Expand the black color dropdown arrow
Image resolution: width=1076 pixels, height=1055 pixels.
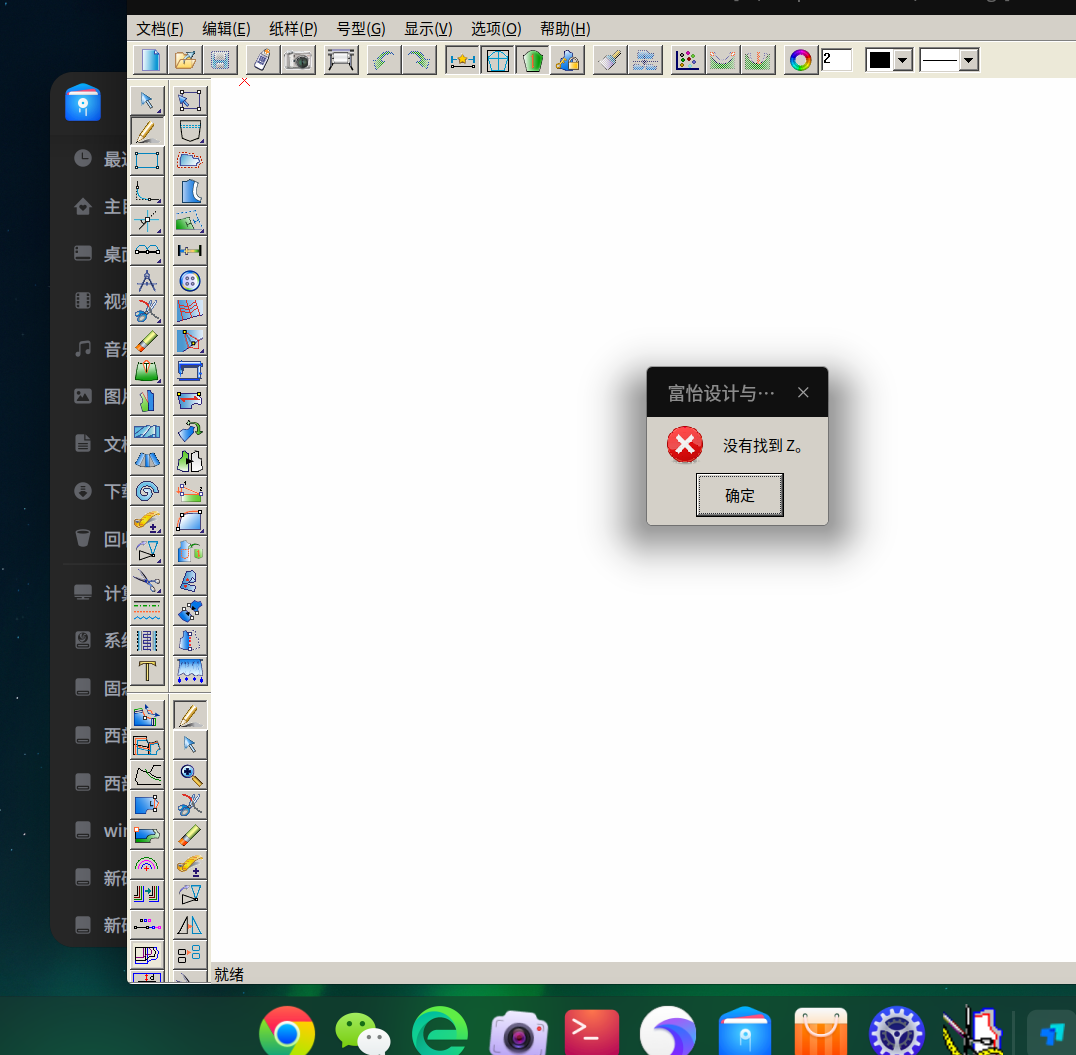[x=903, y=60]
